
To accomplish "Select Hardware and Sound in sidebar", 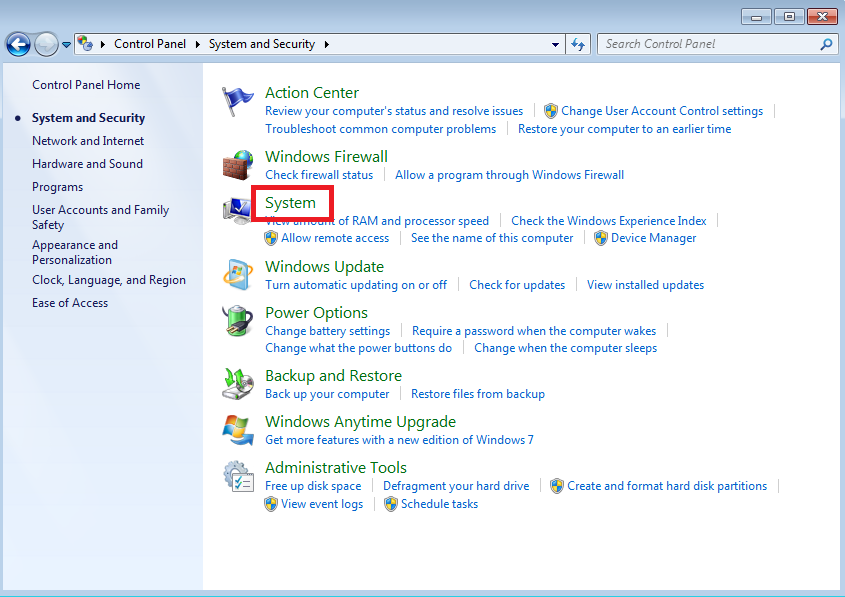I will [x=87, y=164].
